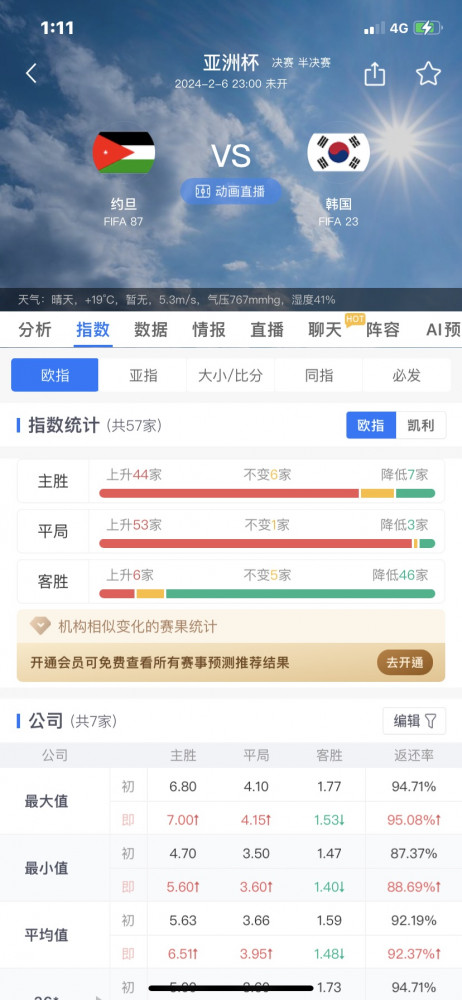Open the 最大值 odds row

(x=231, y=802)
